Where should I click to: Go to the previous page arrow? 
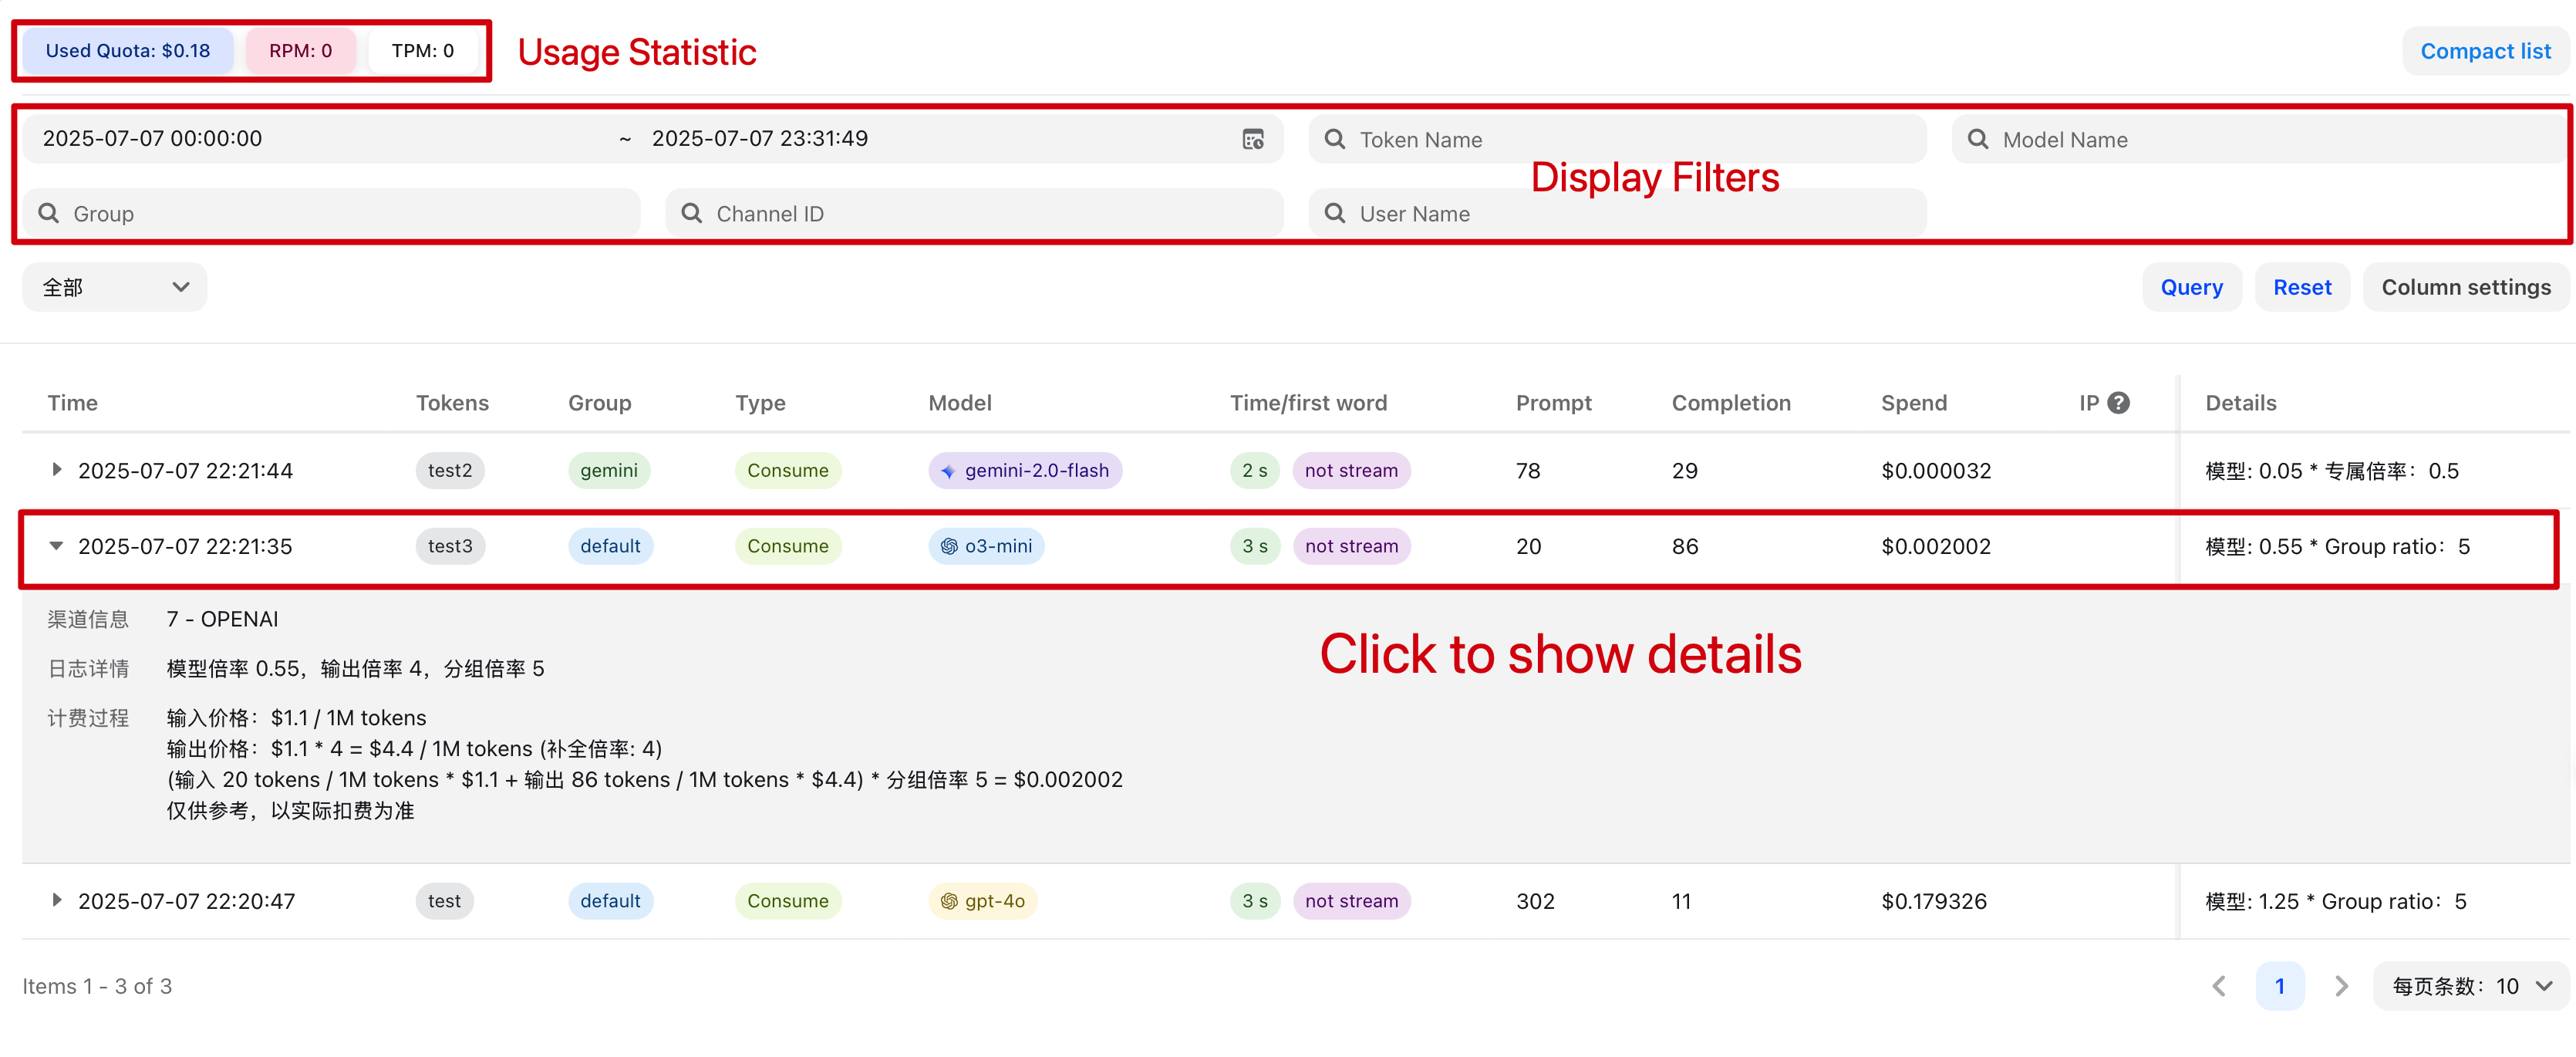pos(2219,986)
